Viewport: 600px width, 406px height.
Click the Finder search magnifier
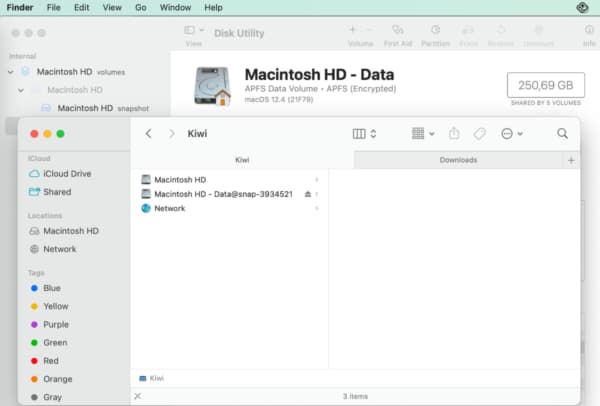(562, 133)
